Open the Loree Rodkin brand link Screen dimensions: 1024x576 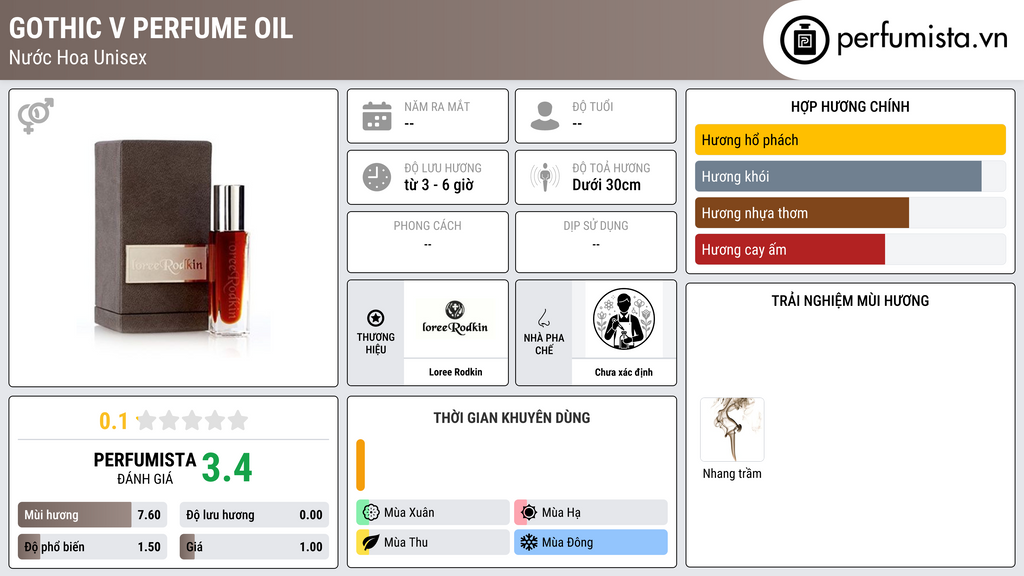[455, 372]
